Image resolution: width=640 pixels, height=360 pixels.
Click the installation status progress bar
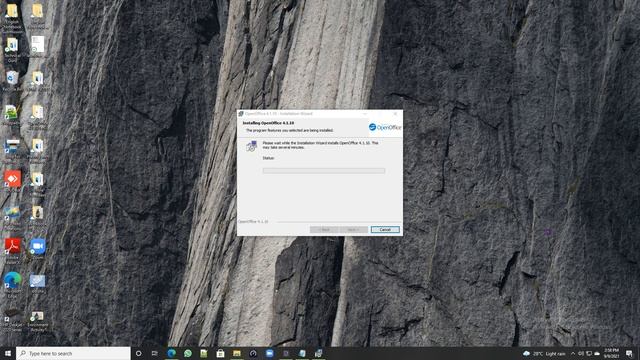click(x=324, y=171)
